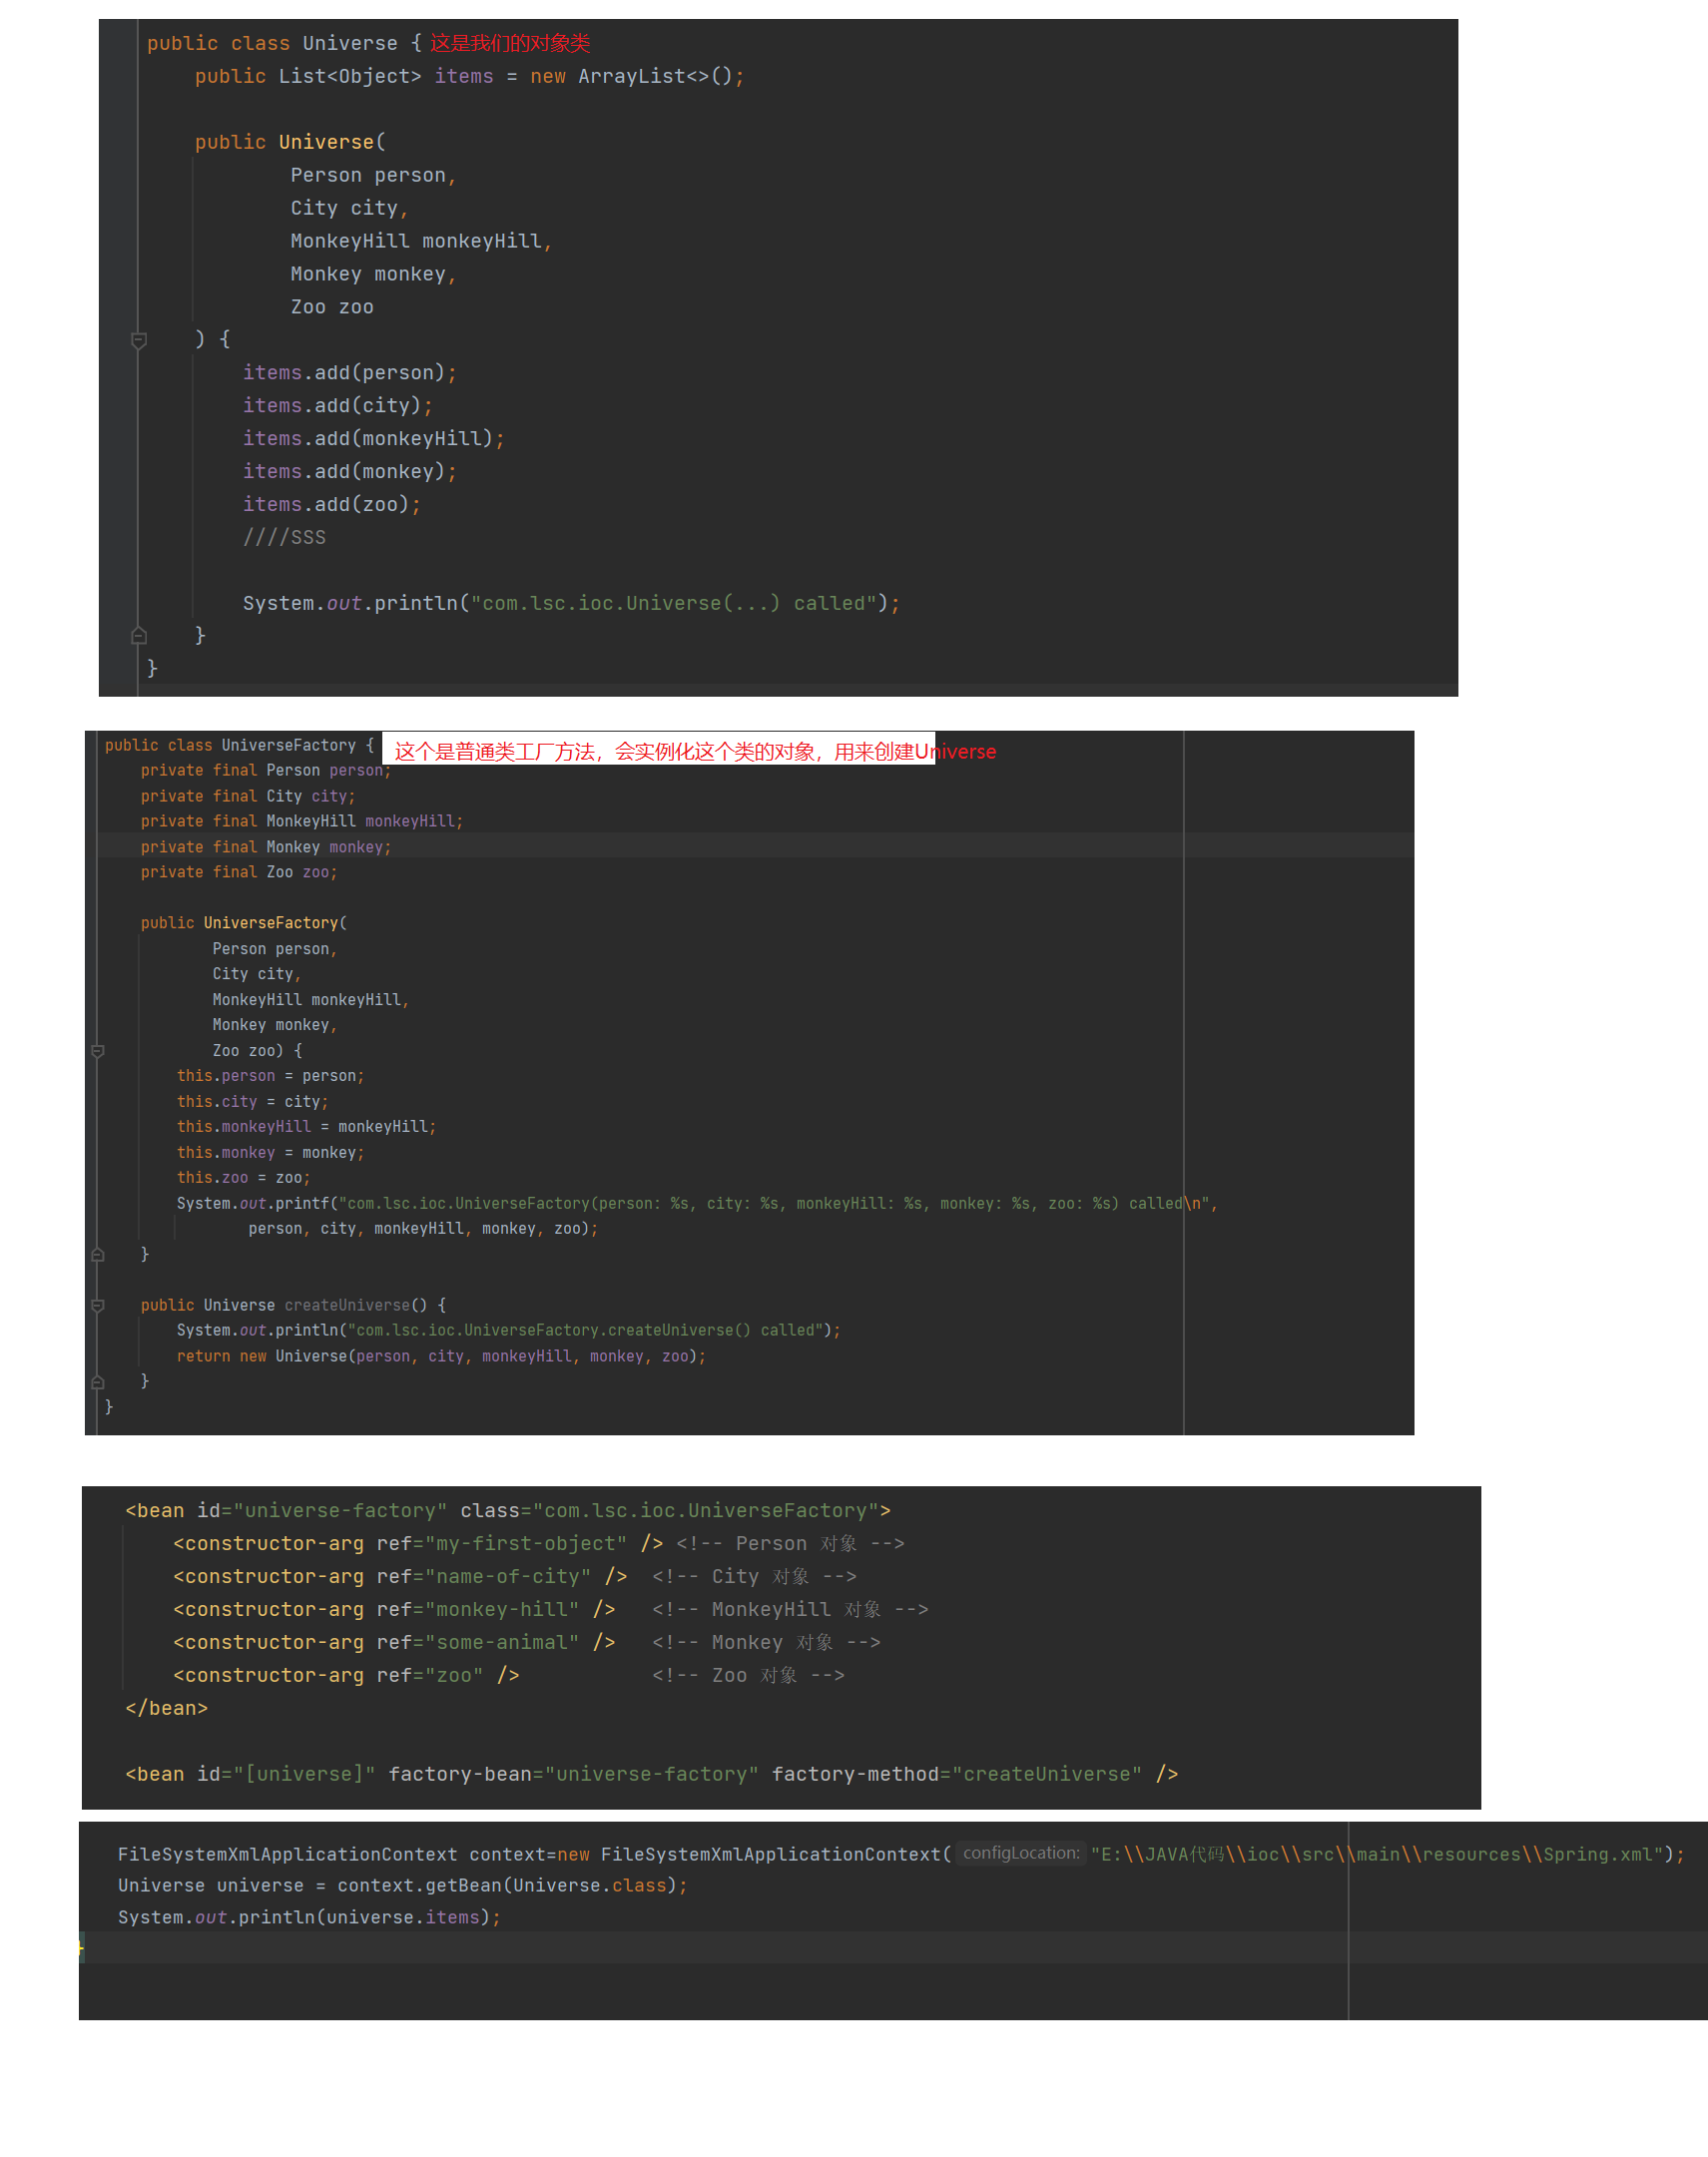Click the constructor-arg ref="my-first-object"
Image resolution: width=1708 pixels, height=2157 pixels.
[x=418, y=1543]
